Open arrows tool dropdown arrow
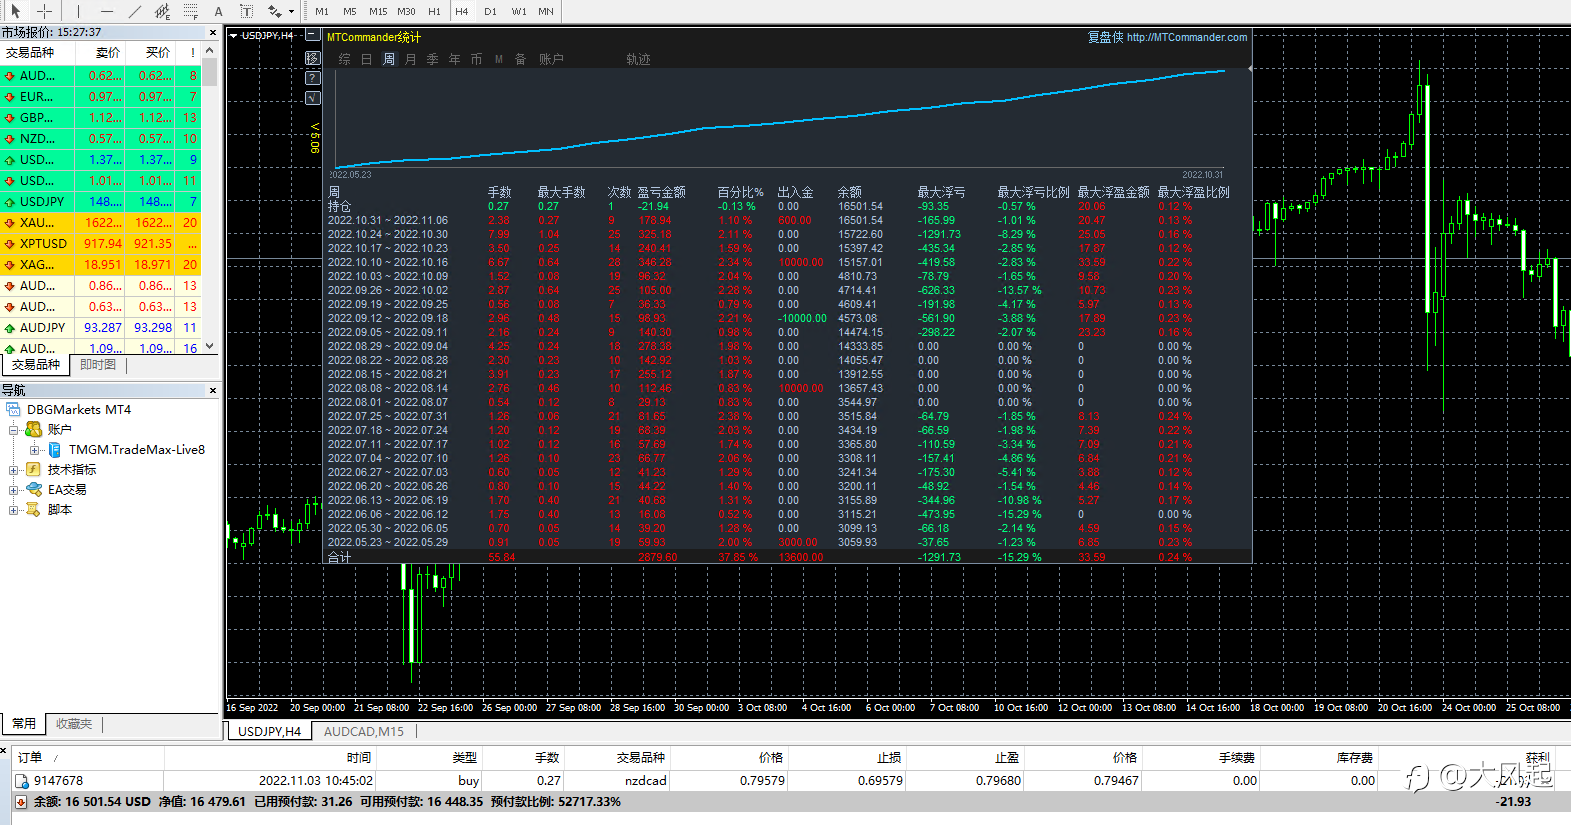Viewport: 1571px width, 825px height. pyautogui.click(x=291, y=12)
